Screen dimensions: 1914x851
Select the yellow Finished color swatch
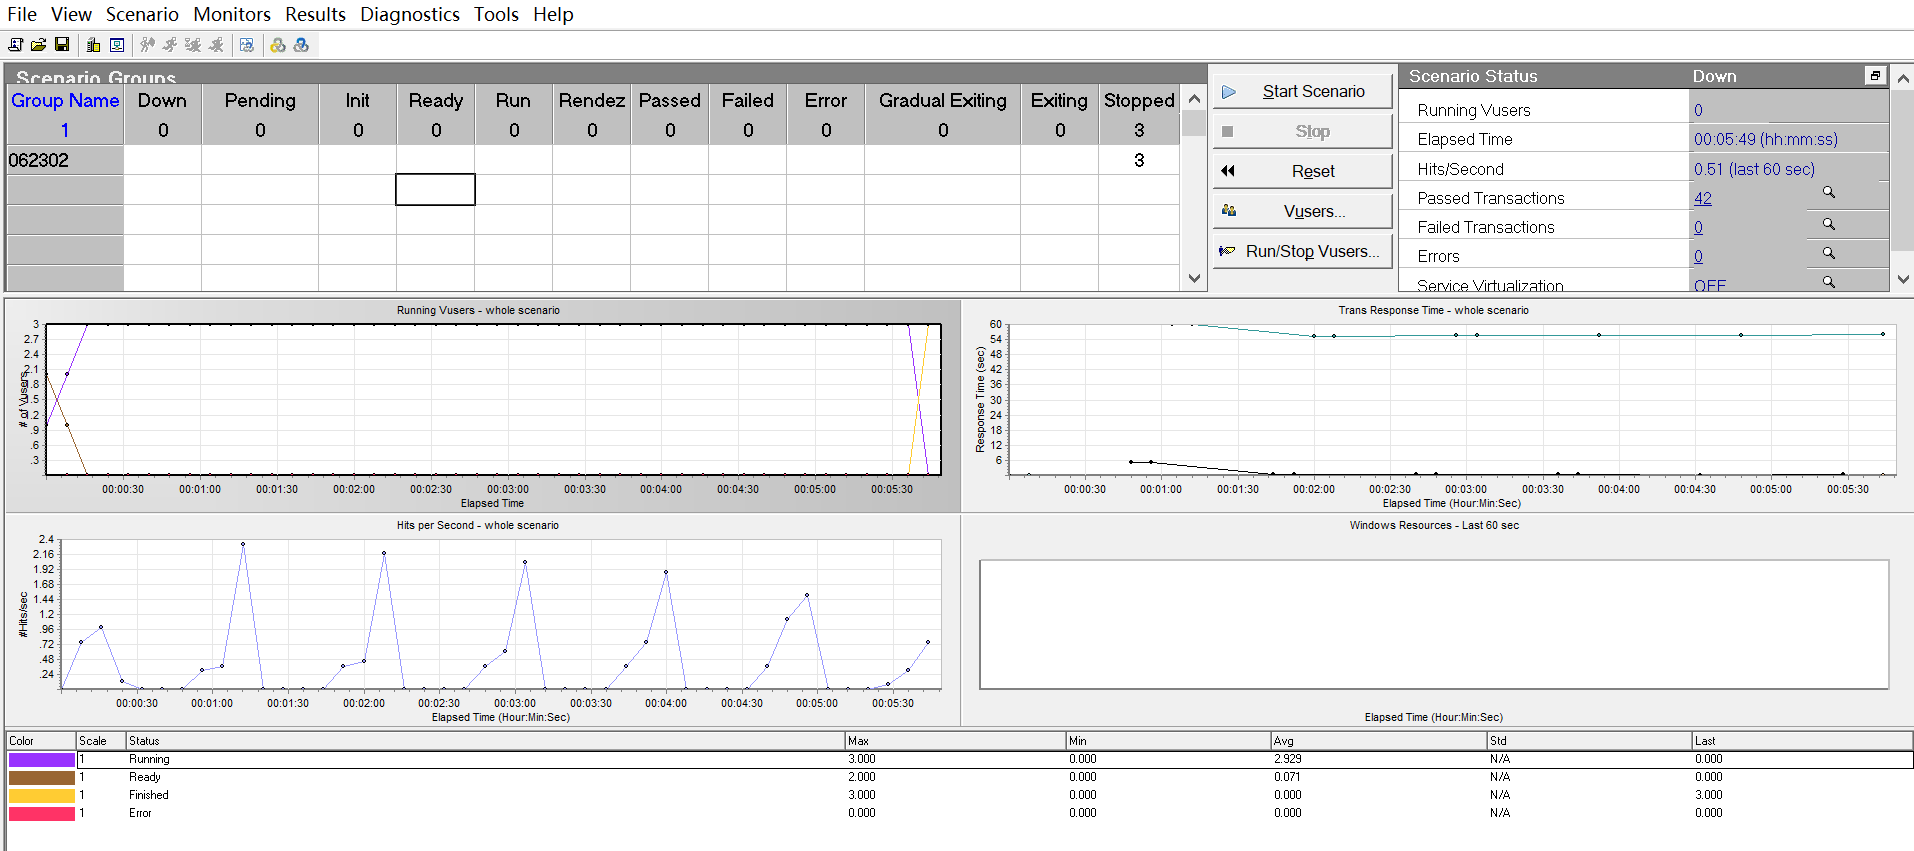pos(42,795)
